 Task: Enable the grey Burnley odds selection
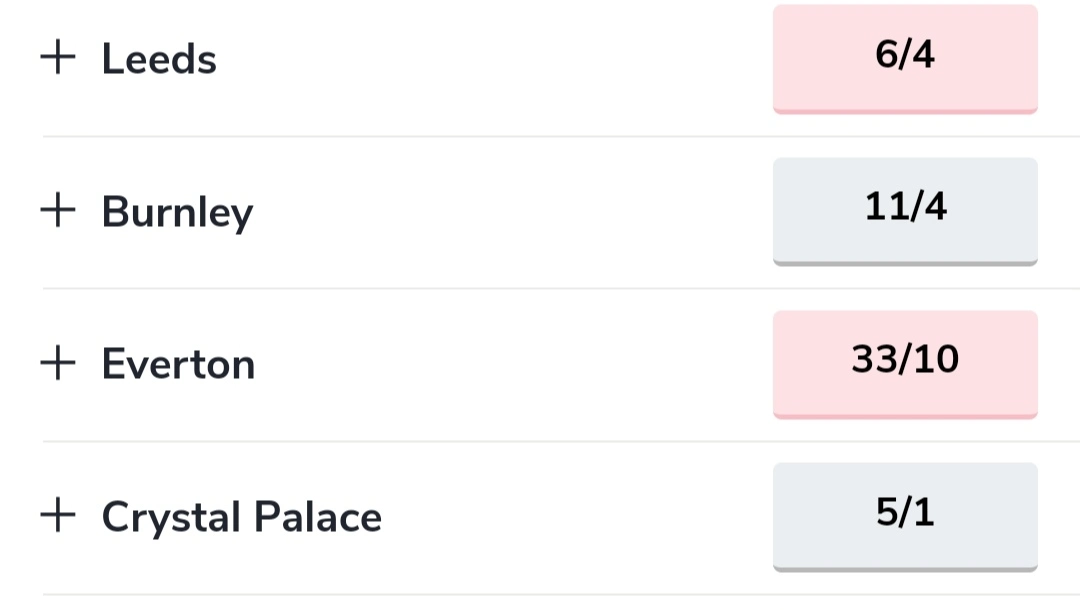pyautogui.click(x=905, y=210)
